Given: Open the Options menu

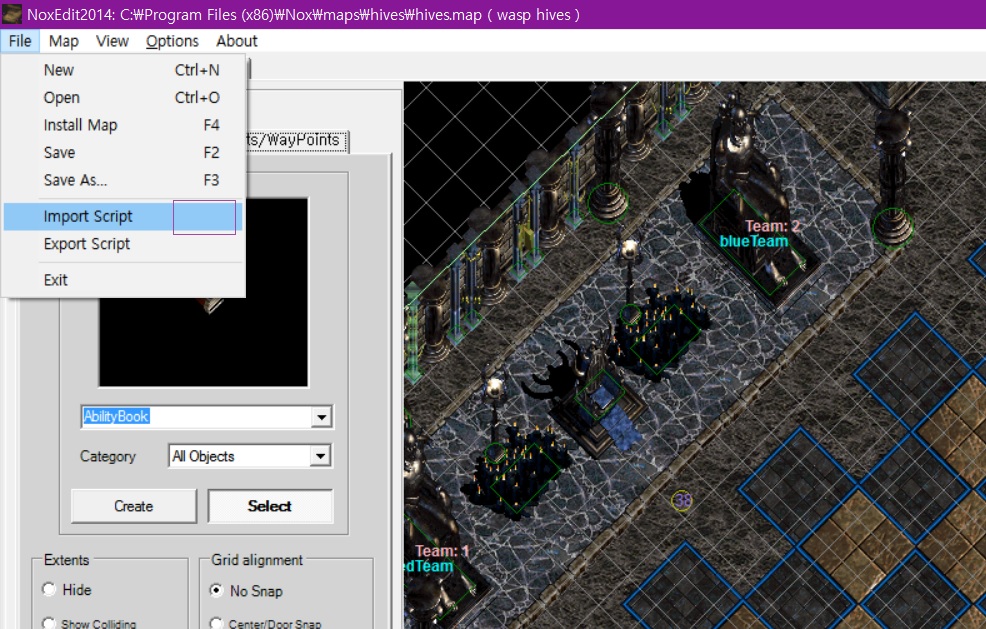Looking at the screenshot, I should pos(172,41).
